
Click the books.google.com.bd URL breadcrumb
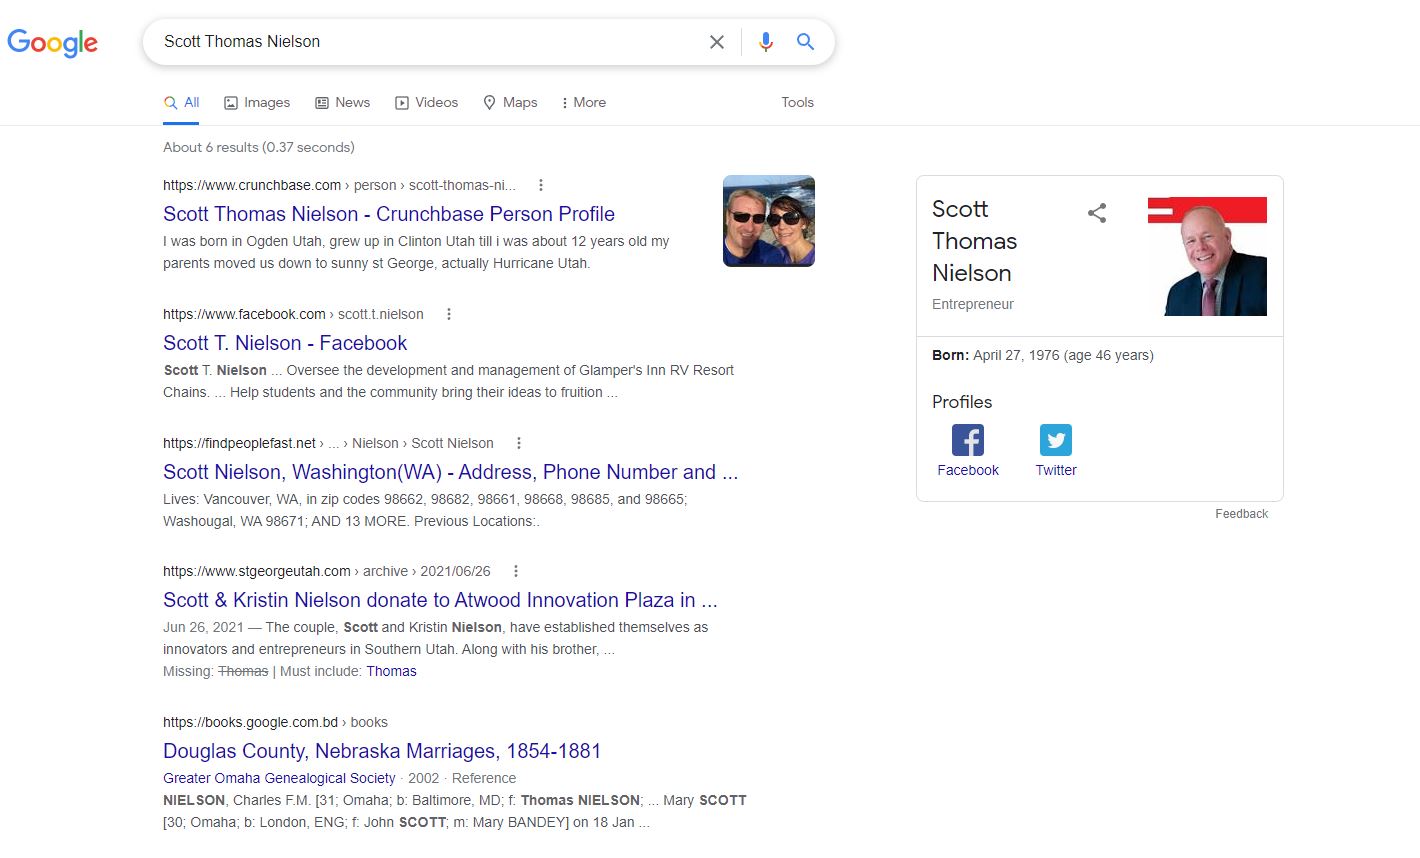click(x=275, y=722)
